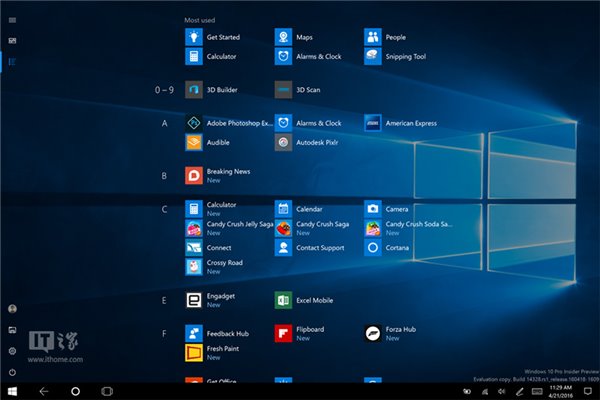This screenshot has height=400, width=600.
Task: Click the Power button in sidebar
Action: pyautogui.click(x=12, y=371)
